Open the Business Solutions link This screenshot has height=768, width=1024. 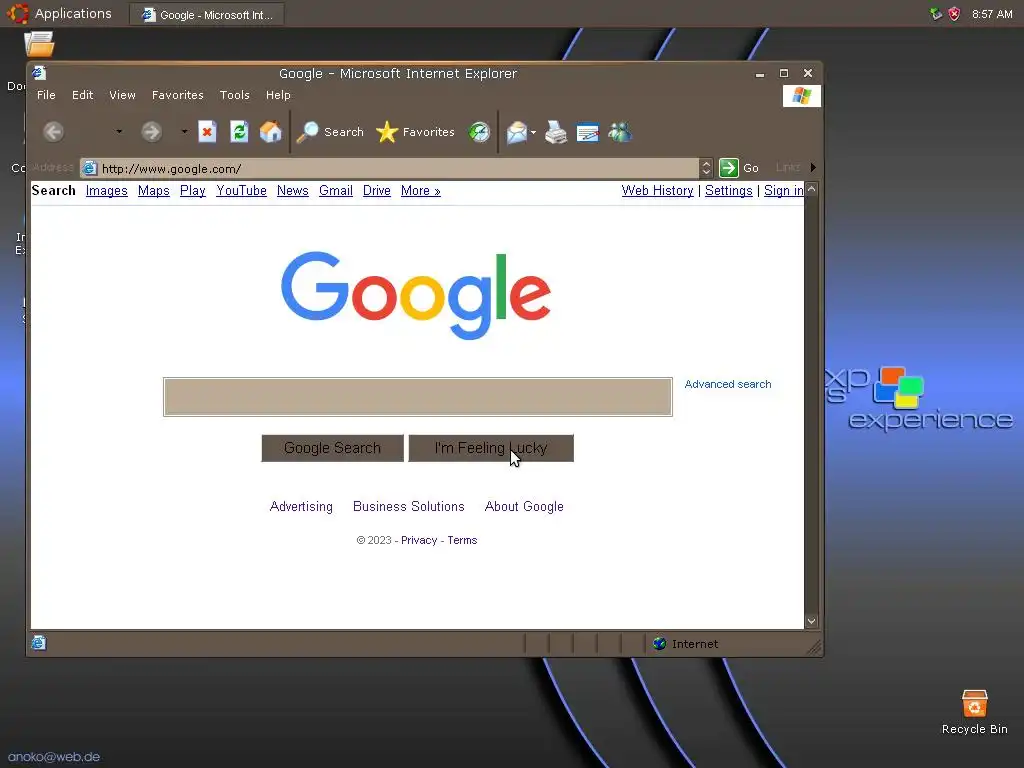coord(409,507)
